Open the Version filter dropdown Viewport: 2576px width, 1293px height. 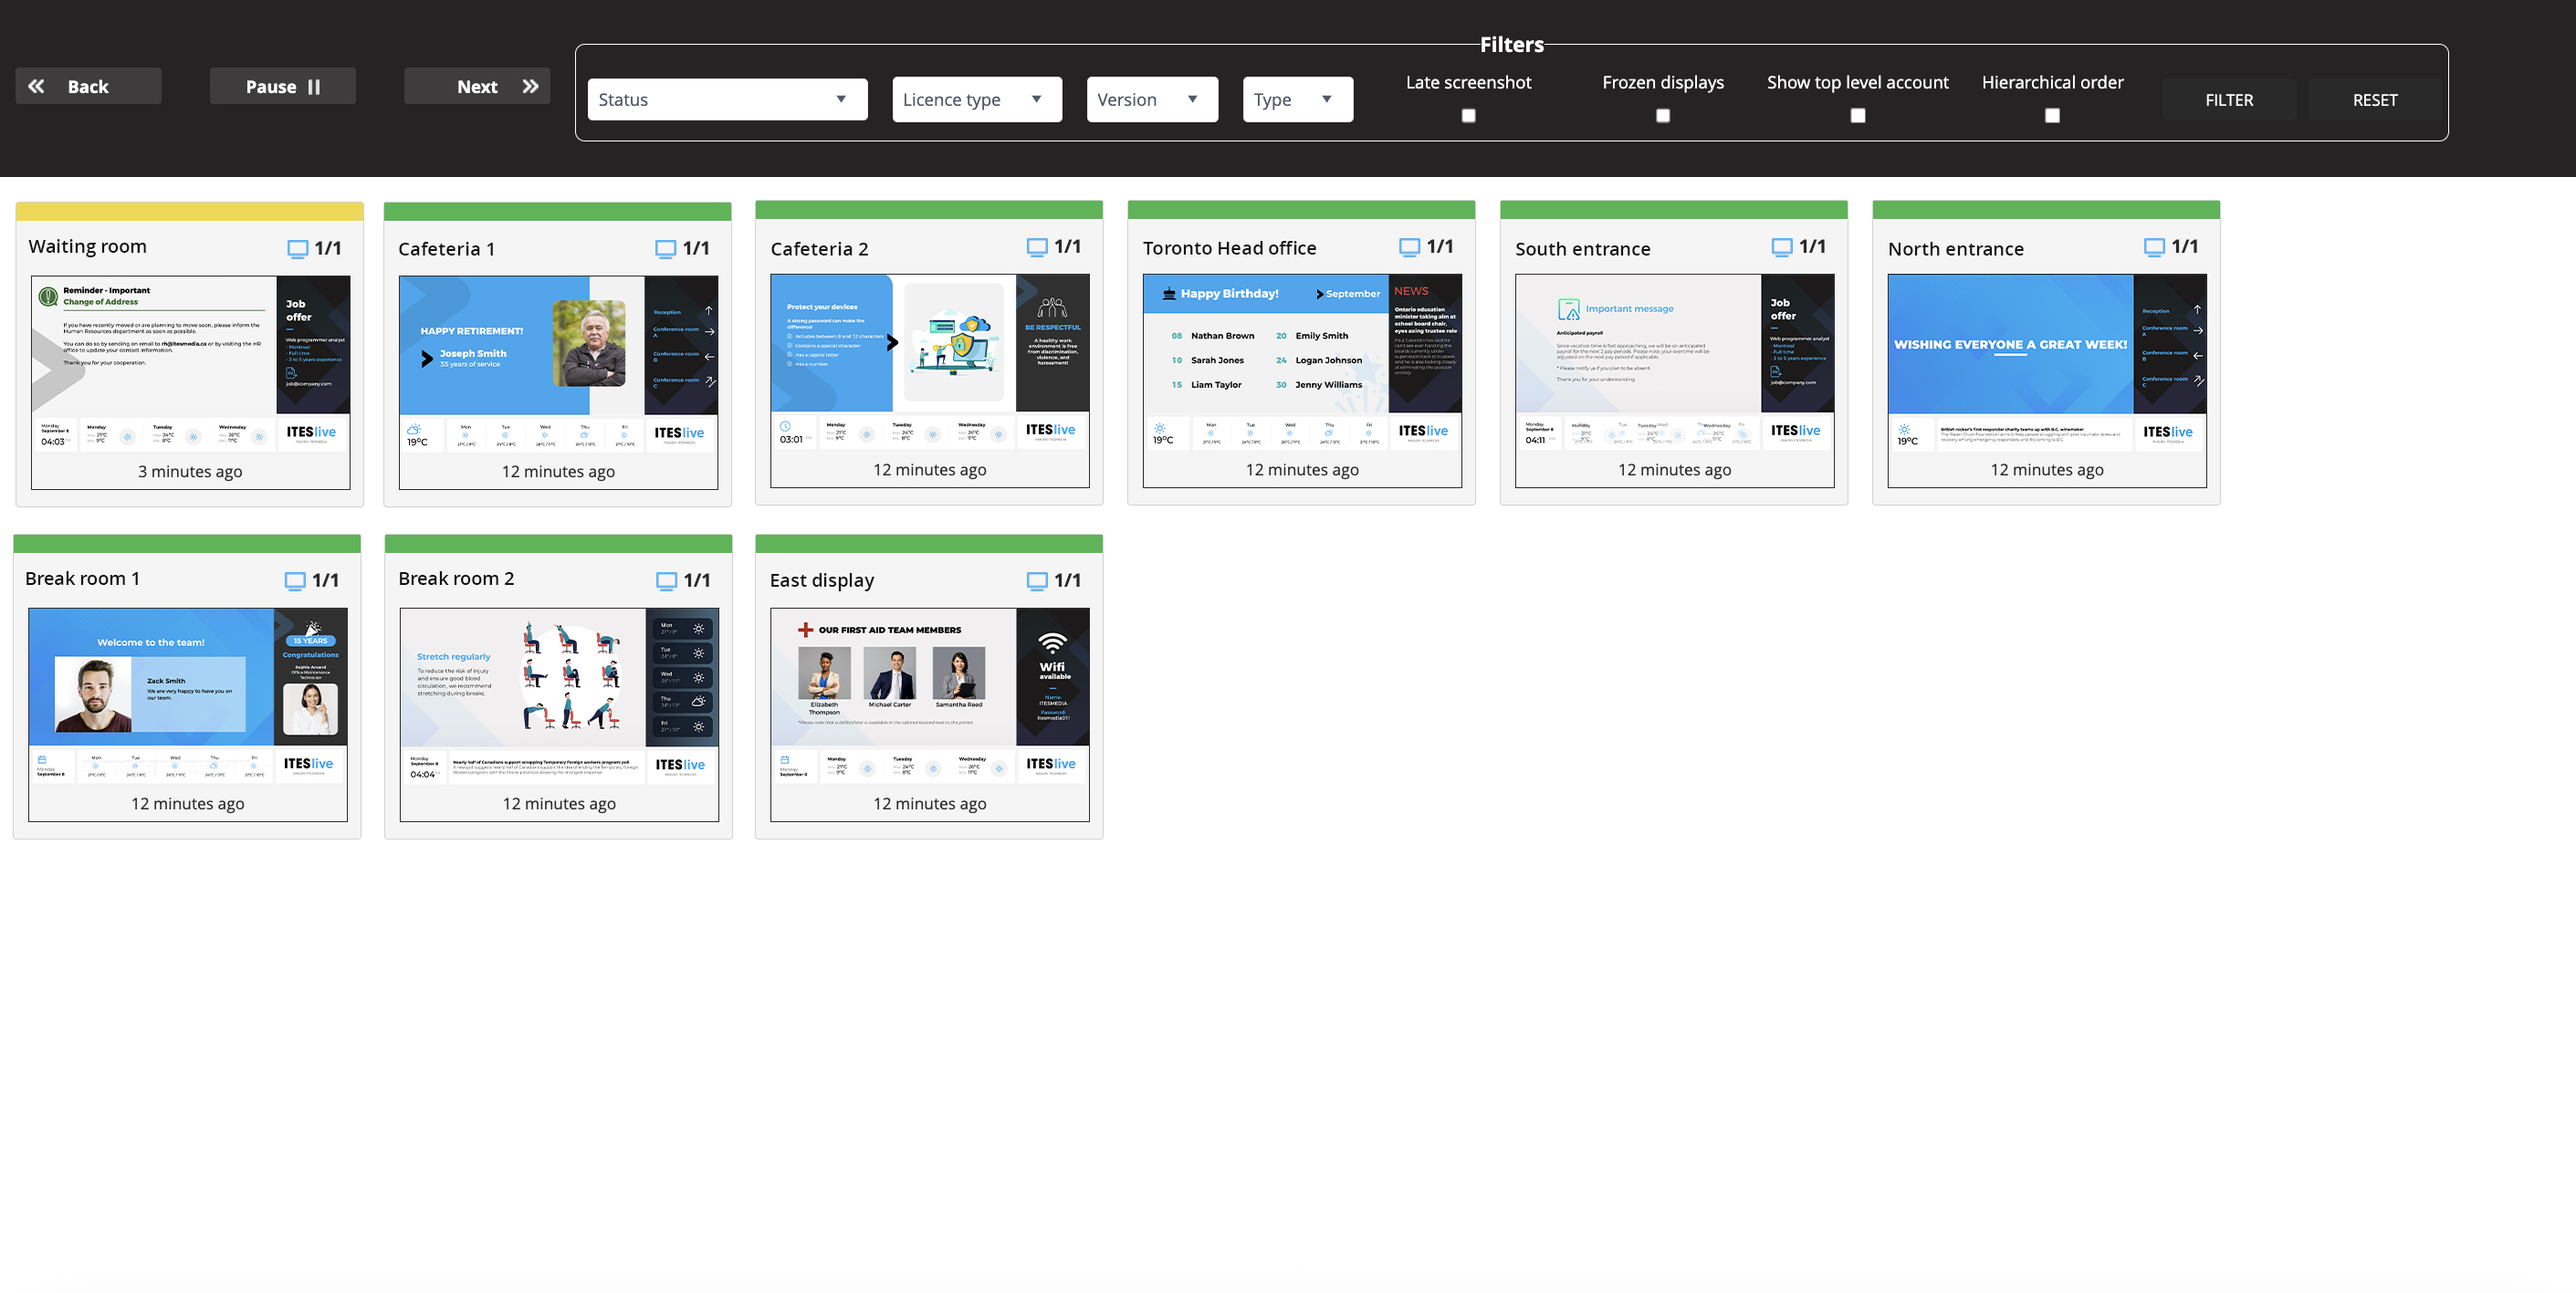pyautogui.click(x=1151, y=100)
